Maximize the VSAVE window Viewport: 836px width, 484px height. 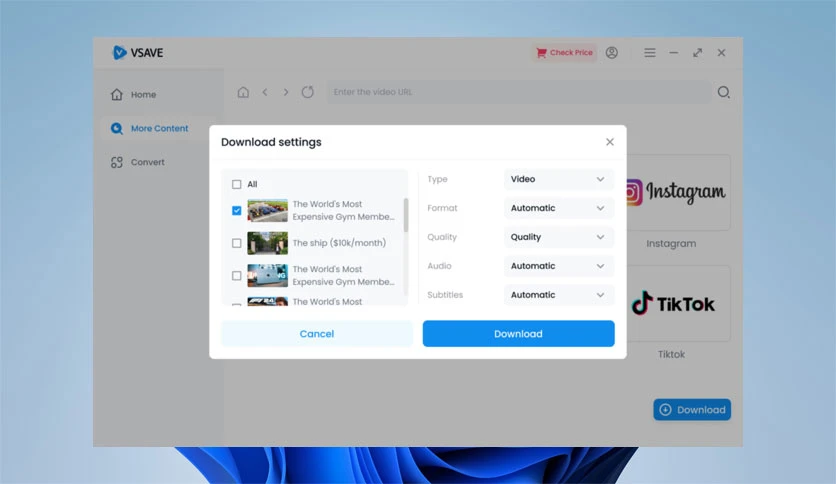coord(697,52)
